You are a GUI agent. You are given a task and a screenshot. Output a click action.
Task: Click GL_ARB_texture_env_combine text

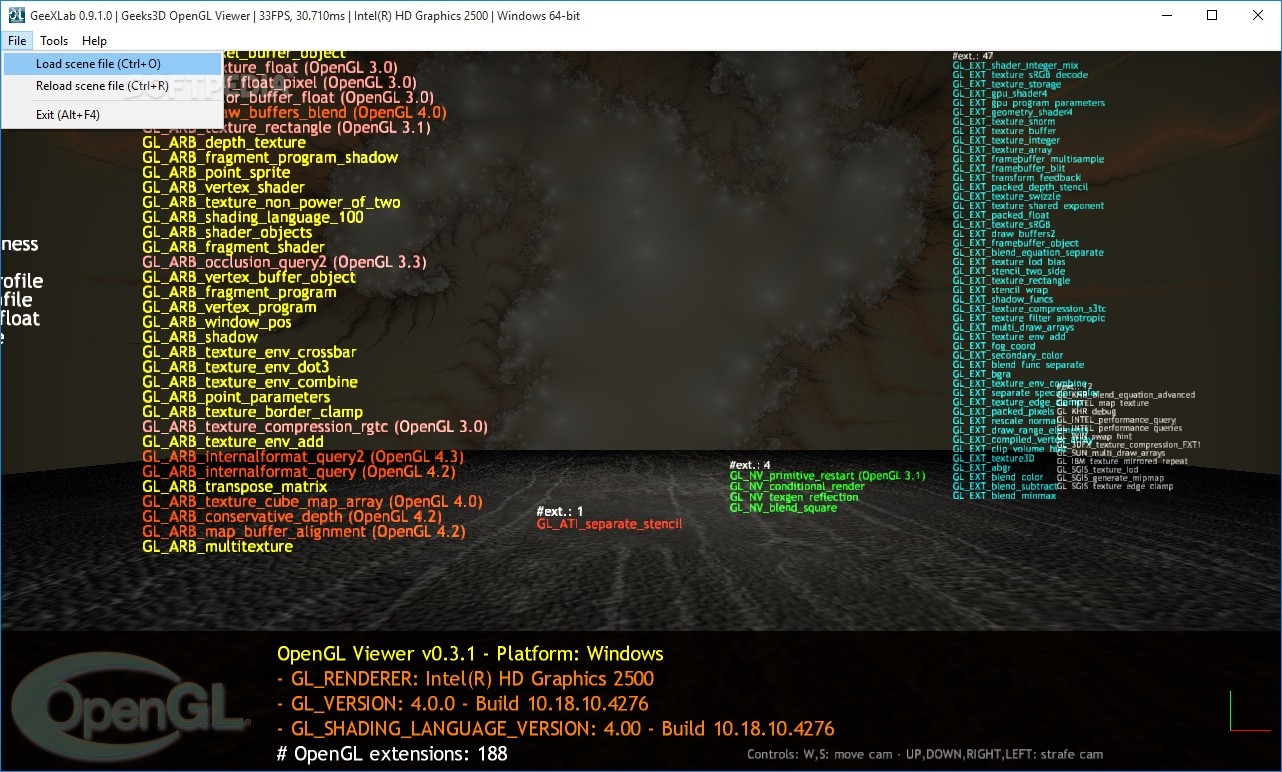(250, 382)
